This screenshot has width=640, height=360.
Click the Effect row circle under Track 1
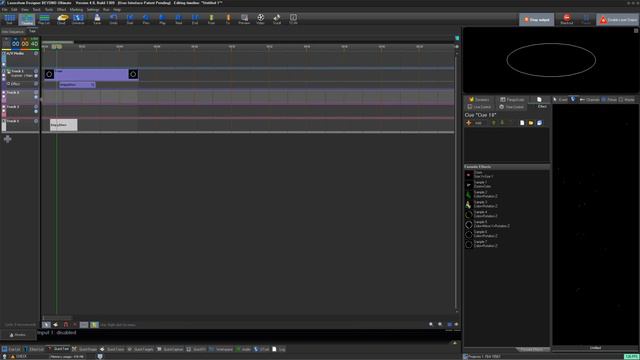pos(36,84)
